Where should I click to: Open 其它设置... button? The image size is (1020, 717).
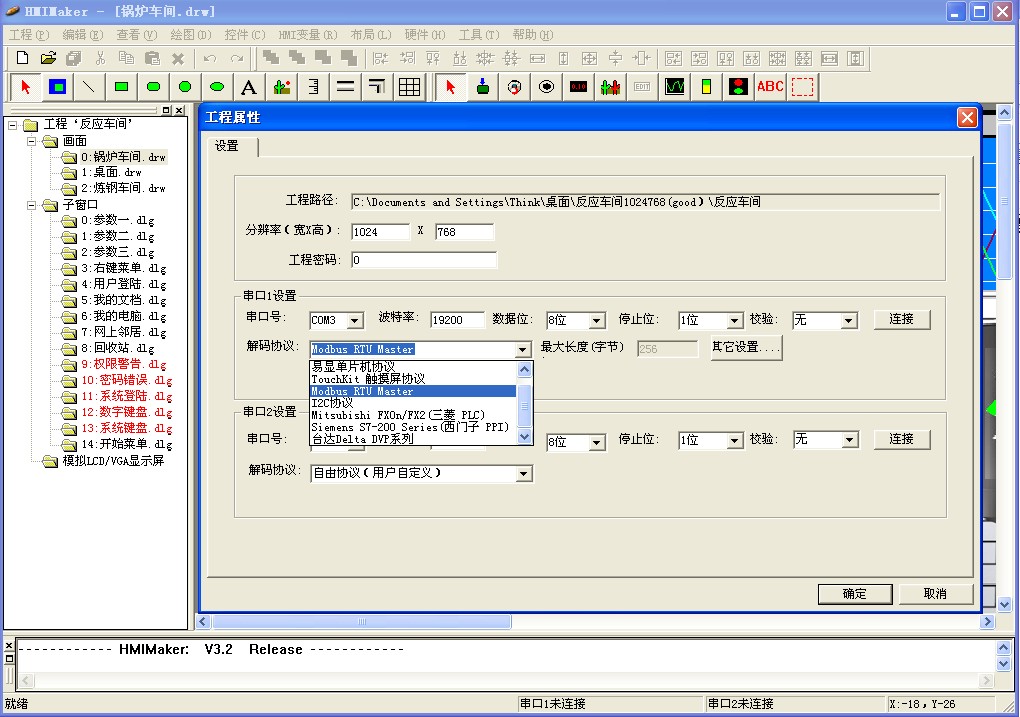[x=746, y=347]
